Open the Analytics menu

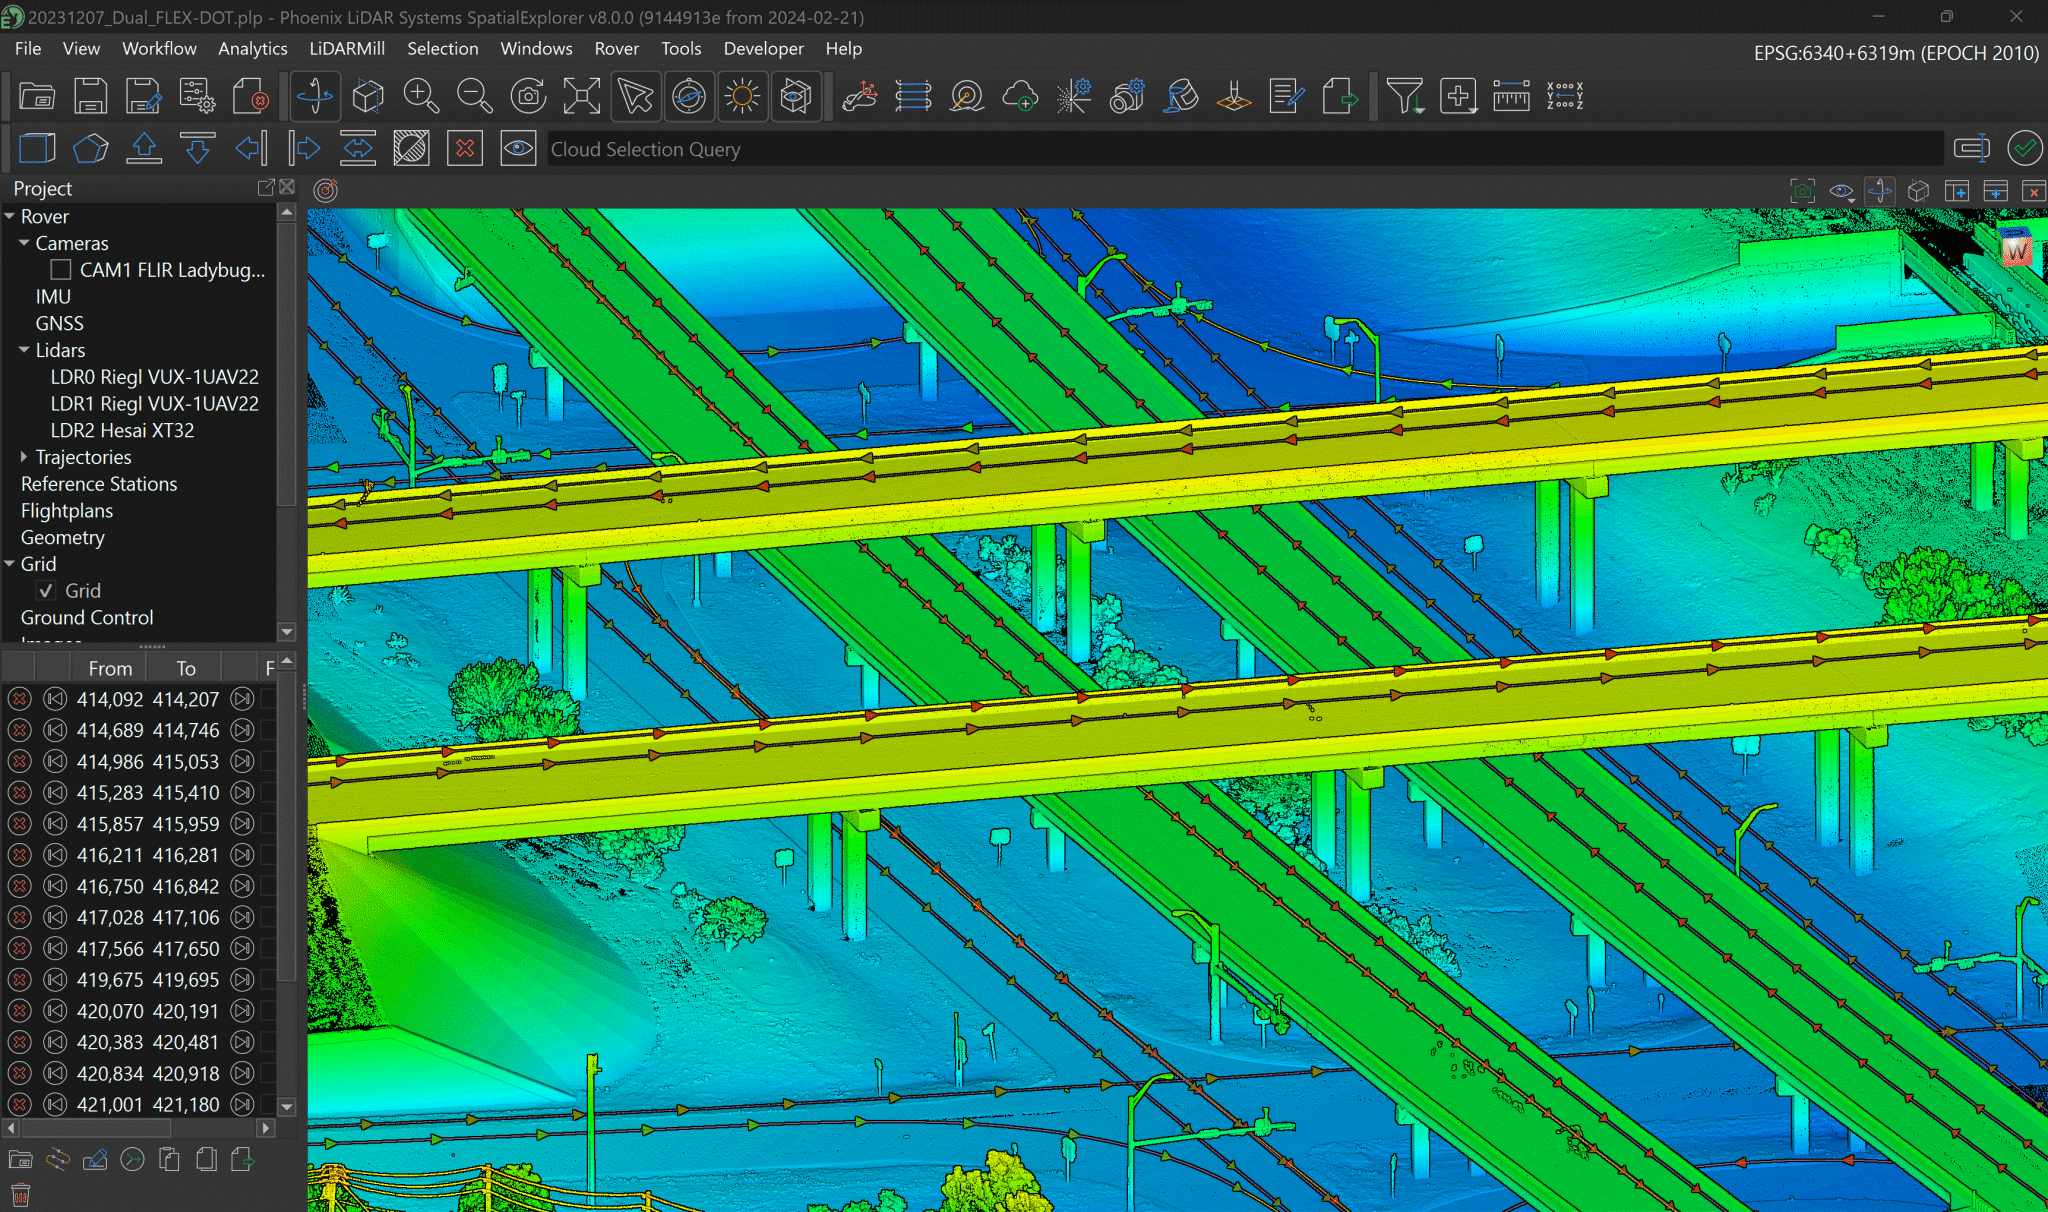pyautogui.click(x=252, y=48)
